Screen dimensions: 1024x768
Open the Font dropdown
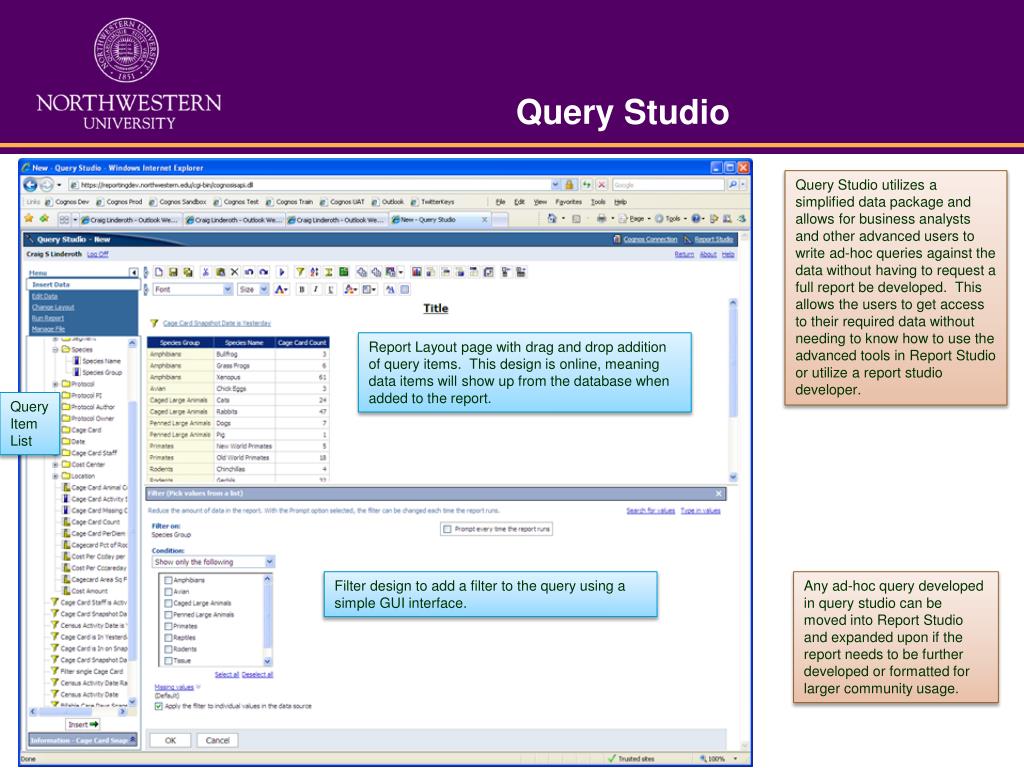[x=227, y=290]
